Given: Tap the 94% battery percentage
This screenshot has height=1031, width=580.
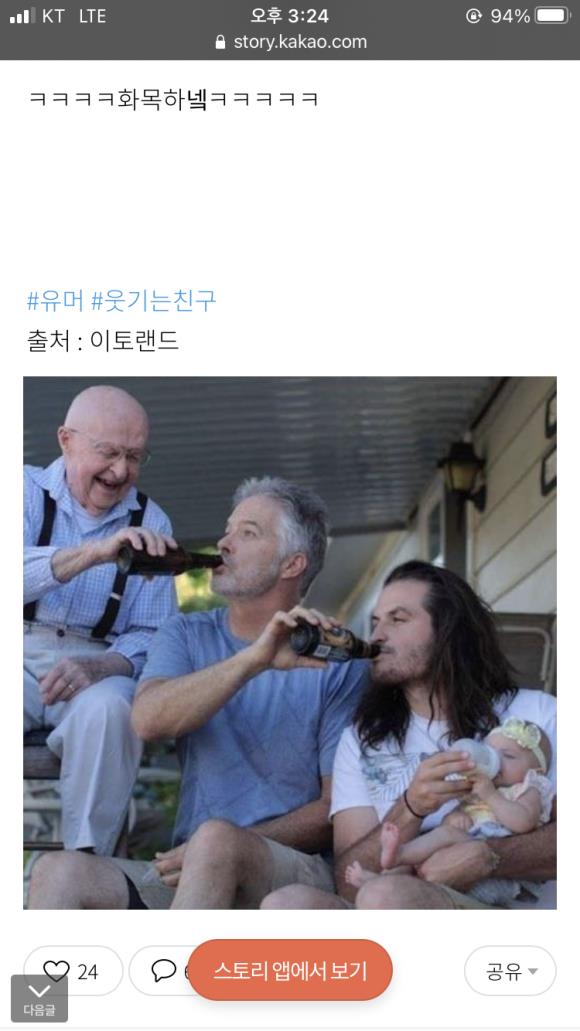Looking at the screenshot, I should (510, 16).
